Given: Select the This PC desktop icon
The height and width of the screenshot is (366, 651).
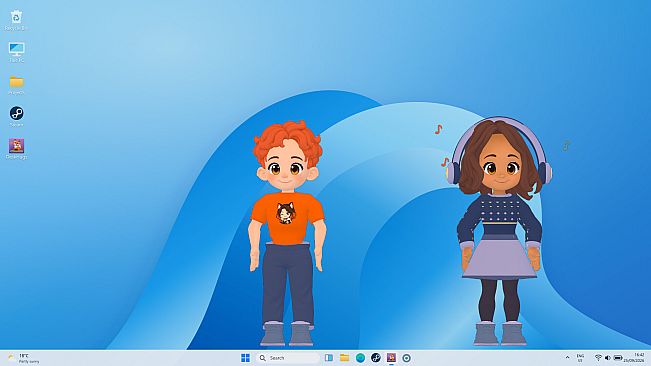Looking at the screenshot, I should click(16, 52).
